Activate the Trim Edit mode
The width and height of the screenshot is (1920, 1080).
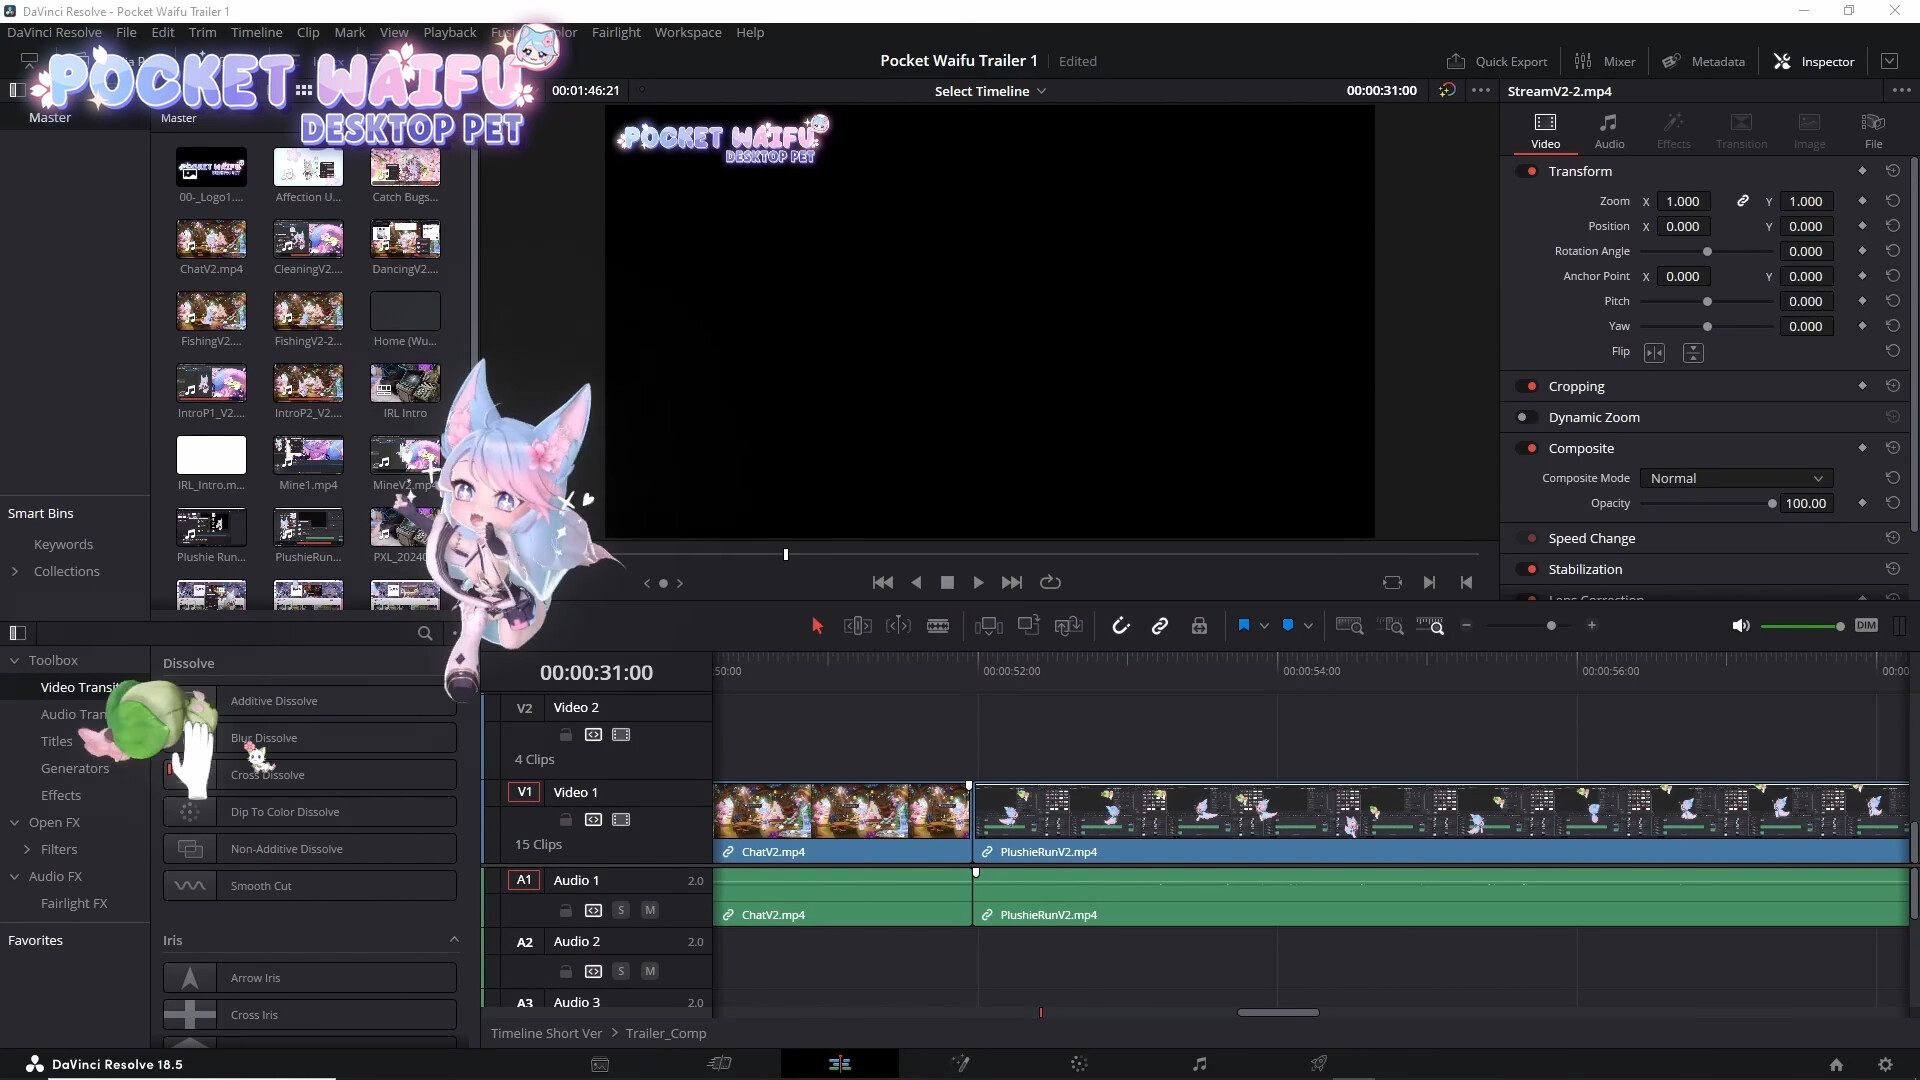(857, 625)
